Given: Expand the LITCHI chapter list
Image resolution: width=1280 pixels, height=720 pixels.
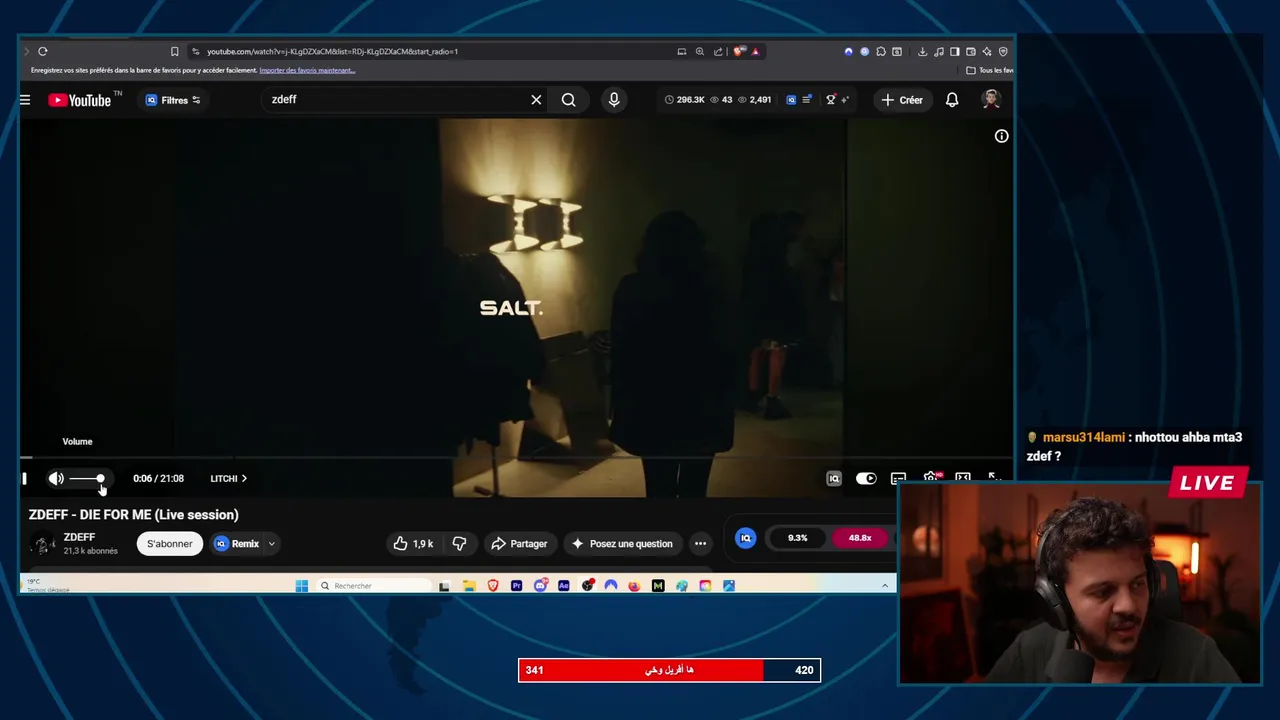Looking at the screenshot, I should point(228,478).
